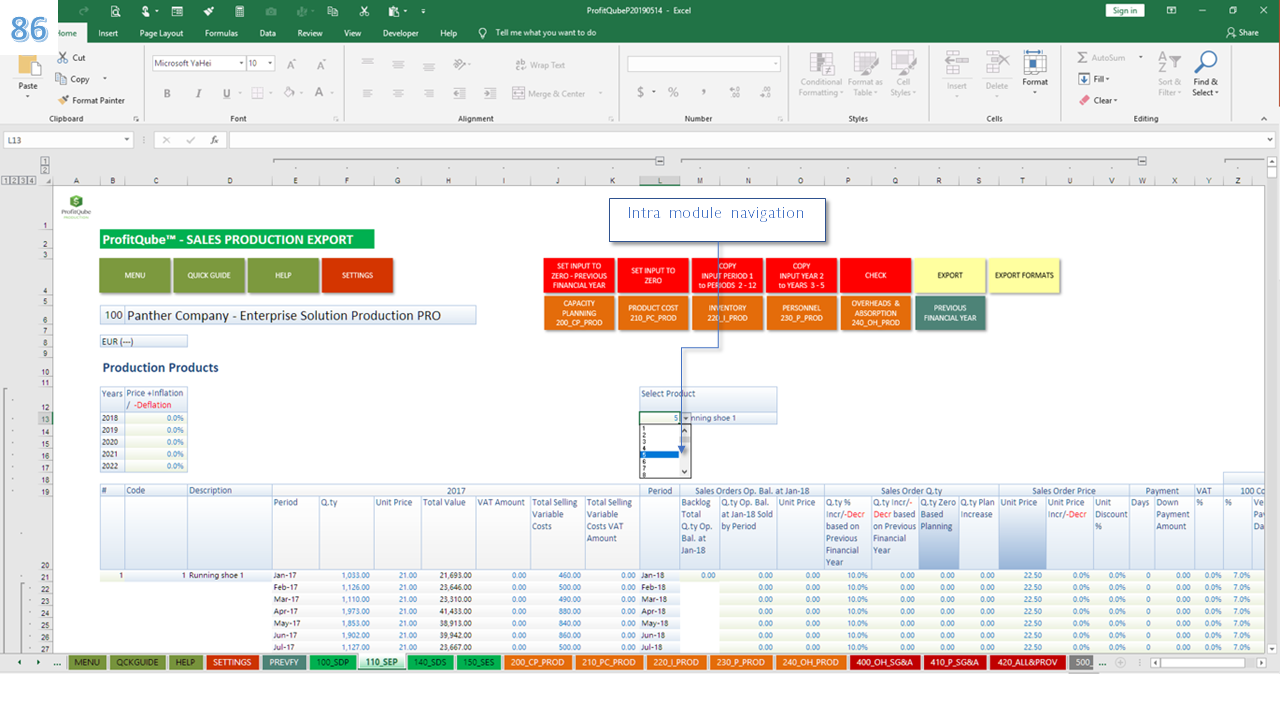Open the Developer ribbon tab
The image size is (1280, 720).
[x=400, y=33]
